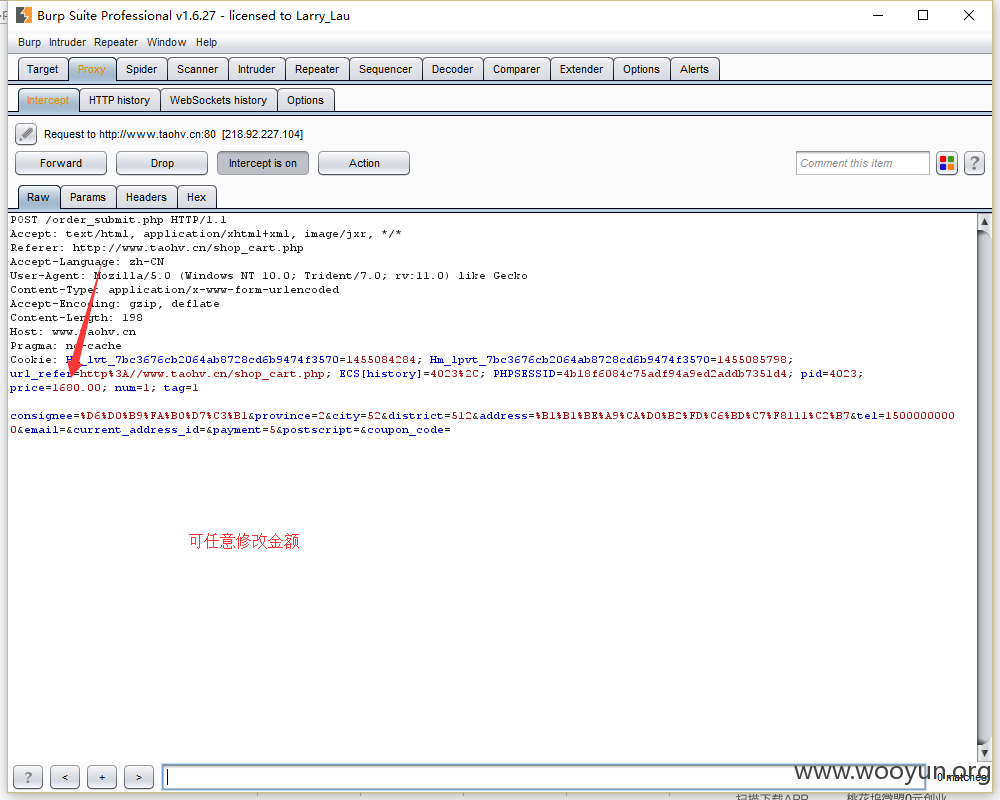Image resolution: width=1000 pixels, height=800 pixels.
Task: Switch to the Headers request view
Action: pyautogui.click(x=146, y=197)
